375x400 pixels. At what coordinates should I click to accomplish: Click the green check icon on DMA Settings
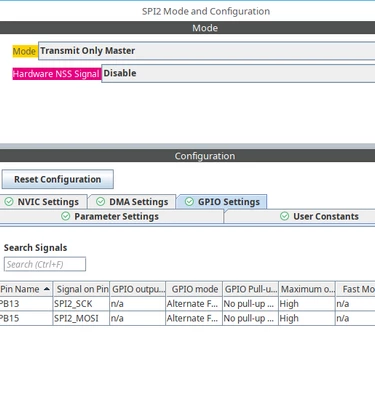click(100, 202)
